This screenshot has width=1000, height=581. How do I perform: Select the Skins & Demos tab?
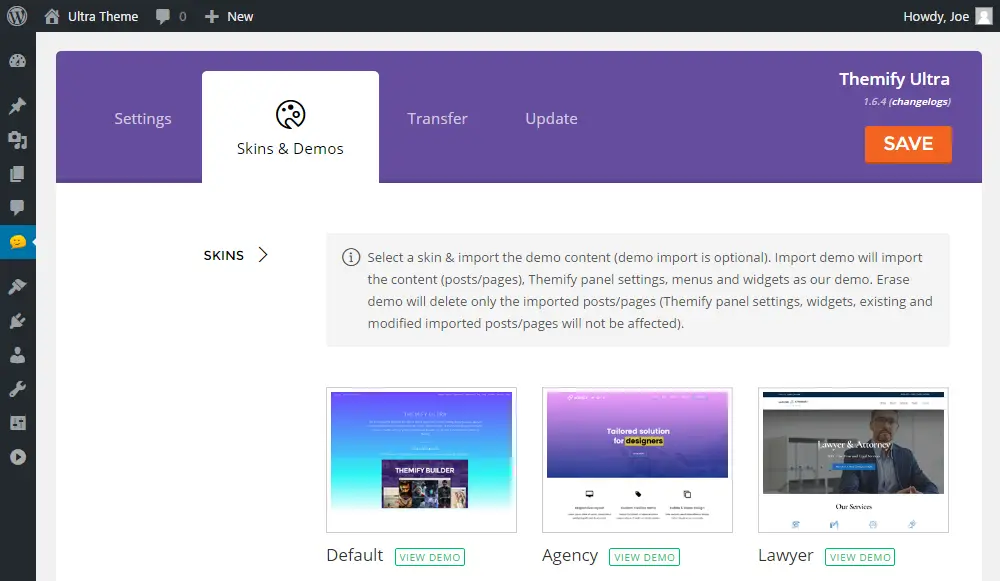click(x=290, y=127)
